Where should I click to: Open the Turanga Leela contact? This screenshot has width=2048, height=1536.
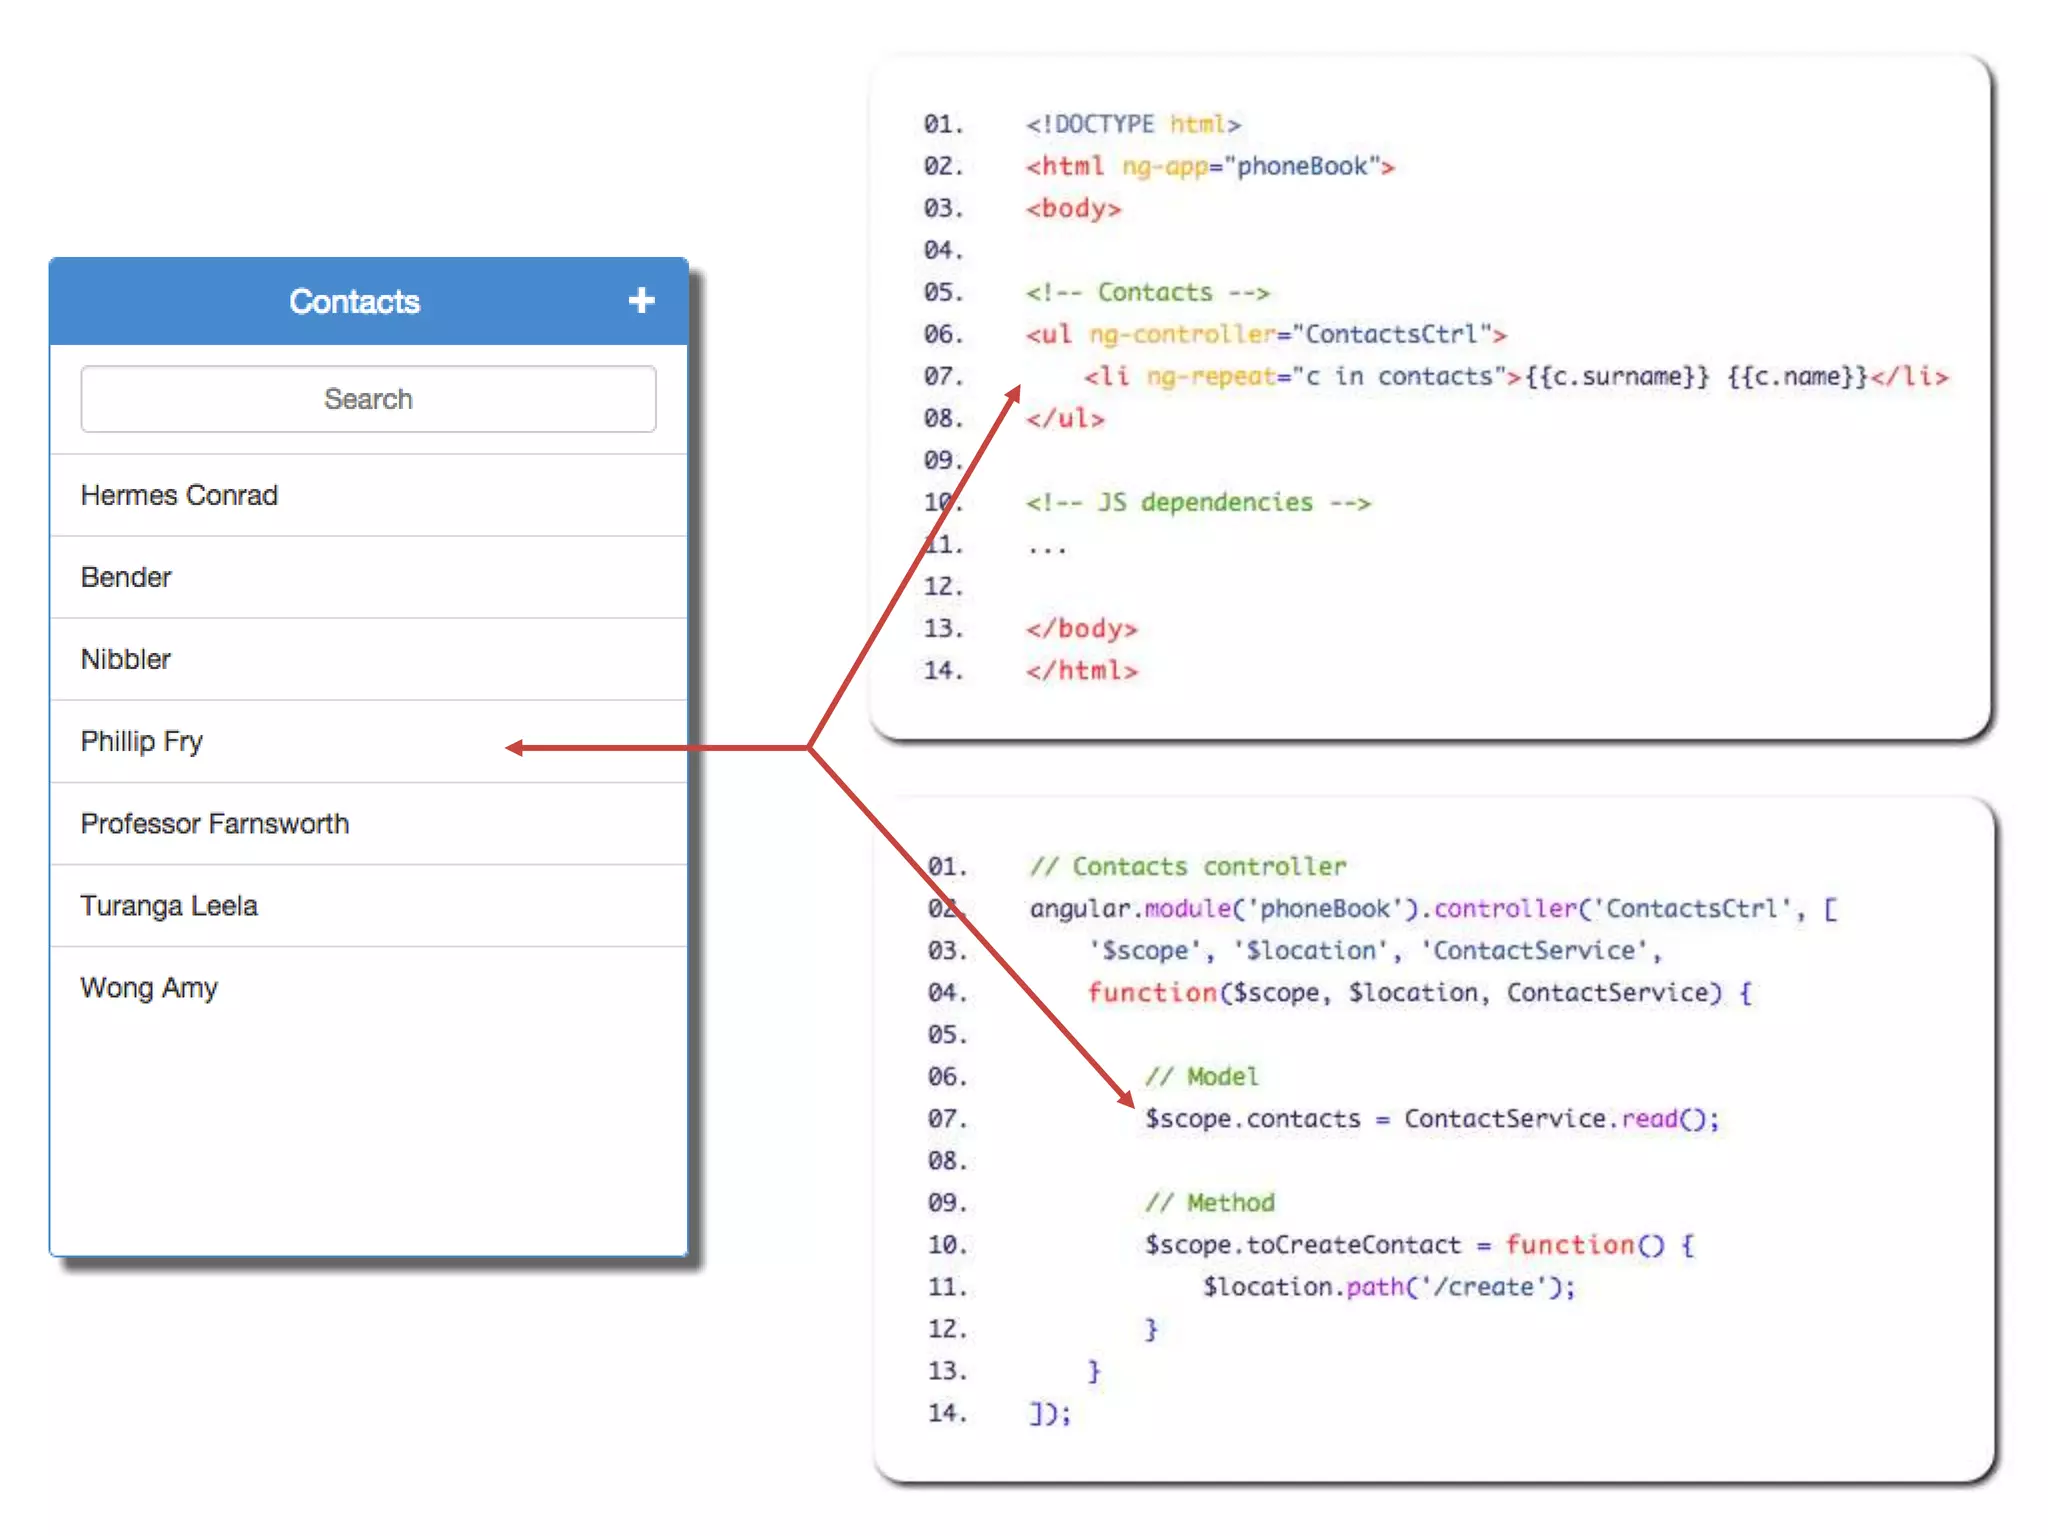(x=169, y=905)
